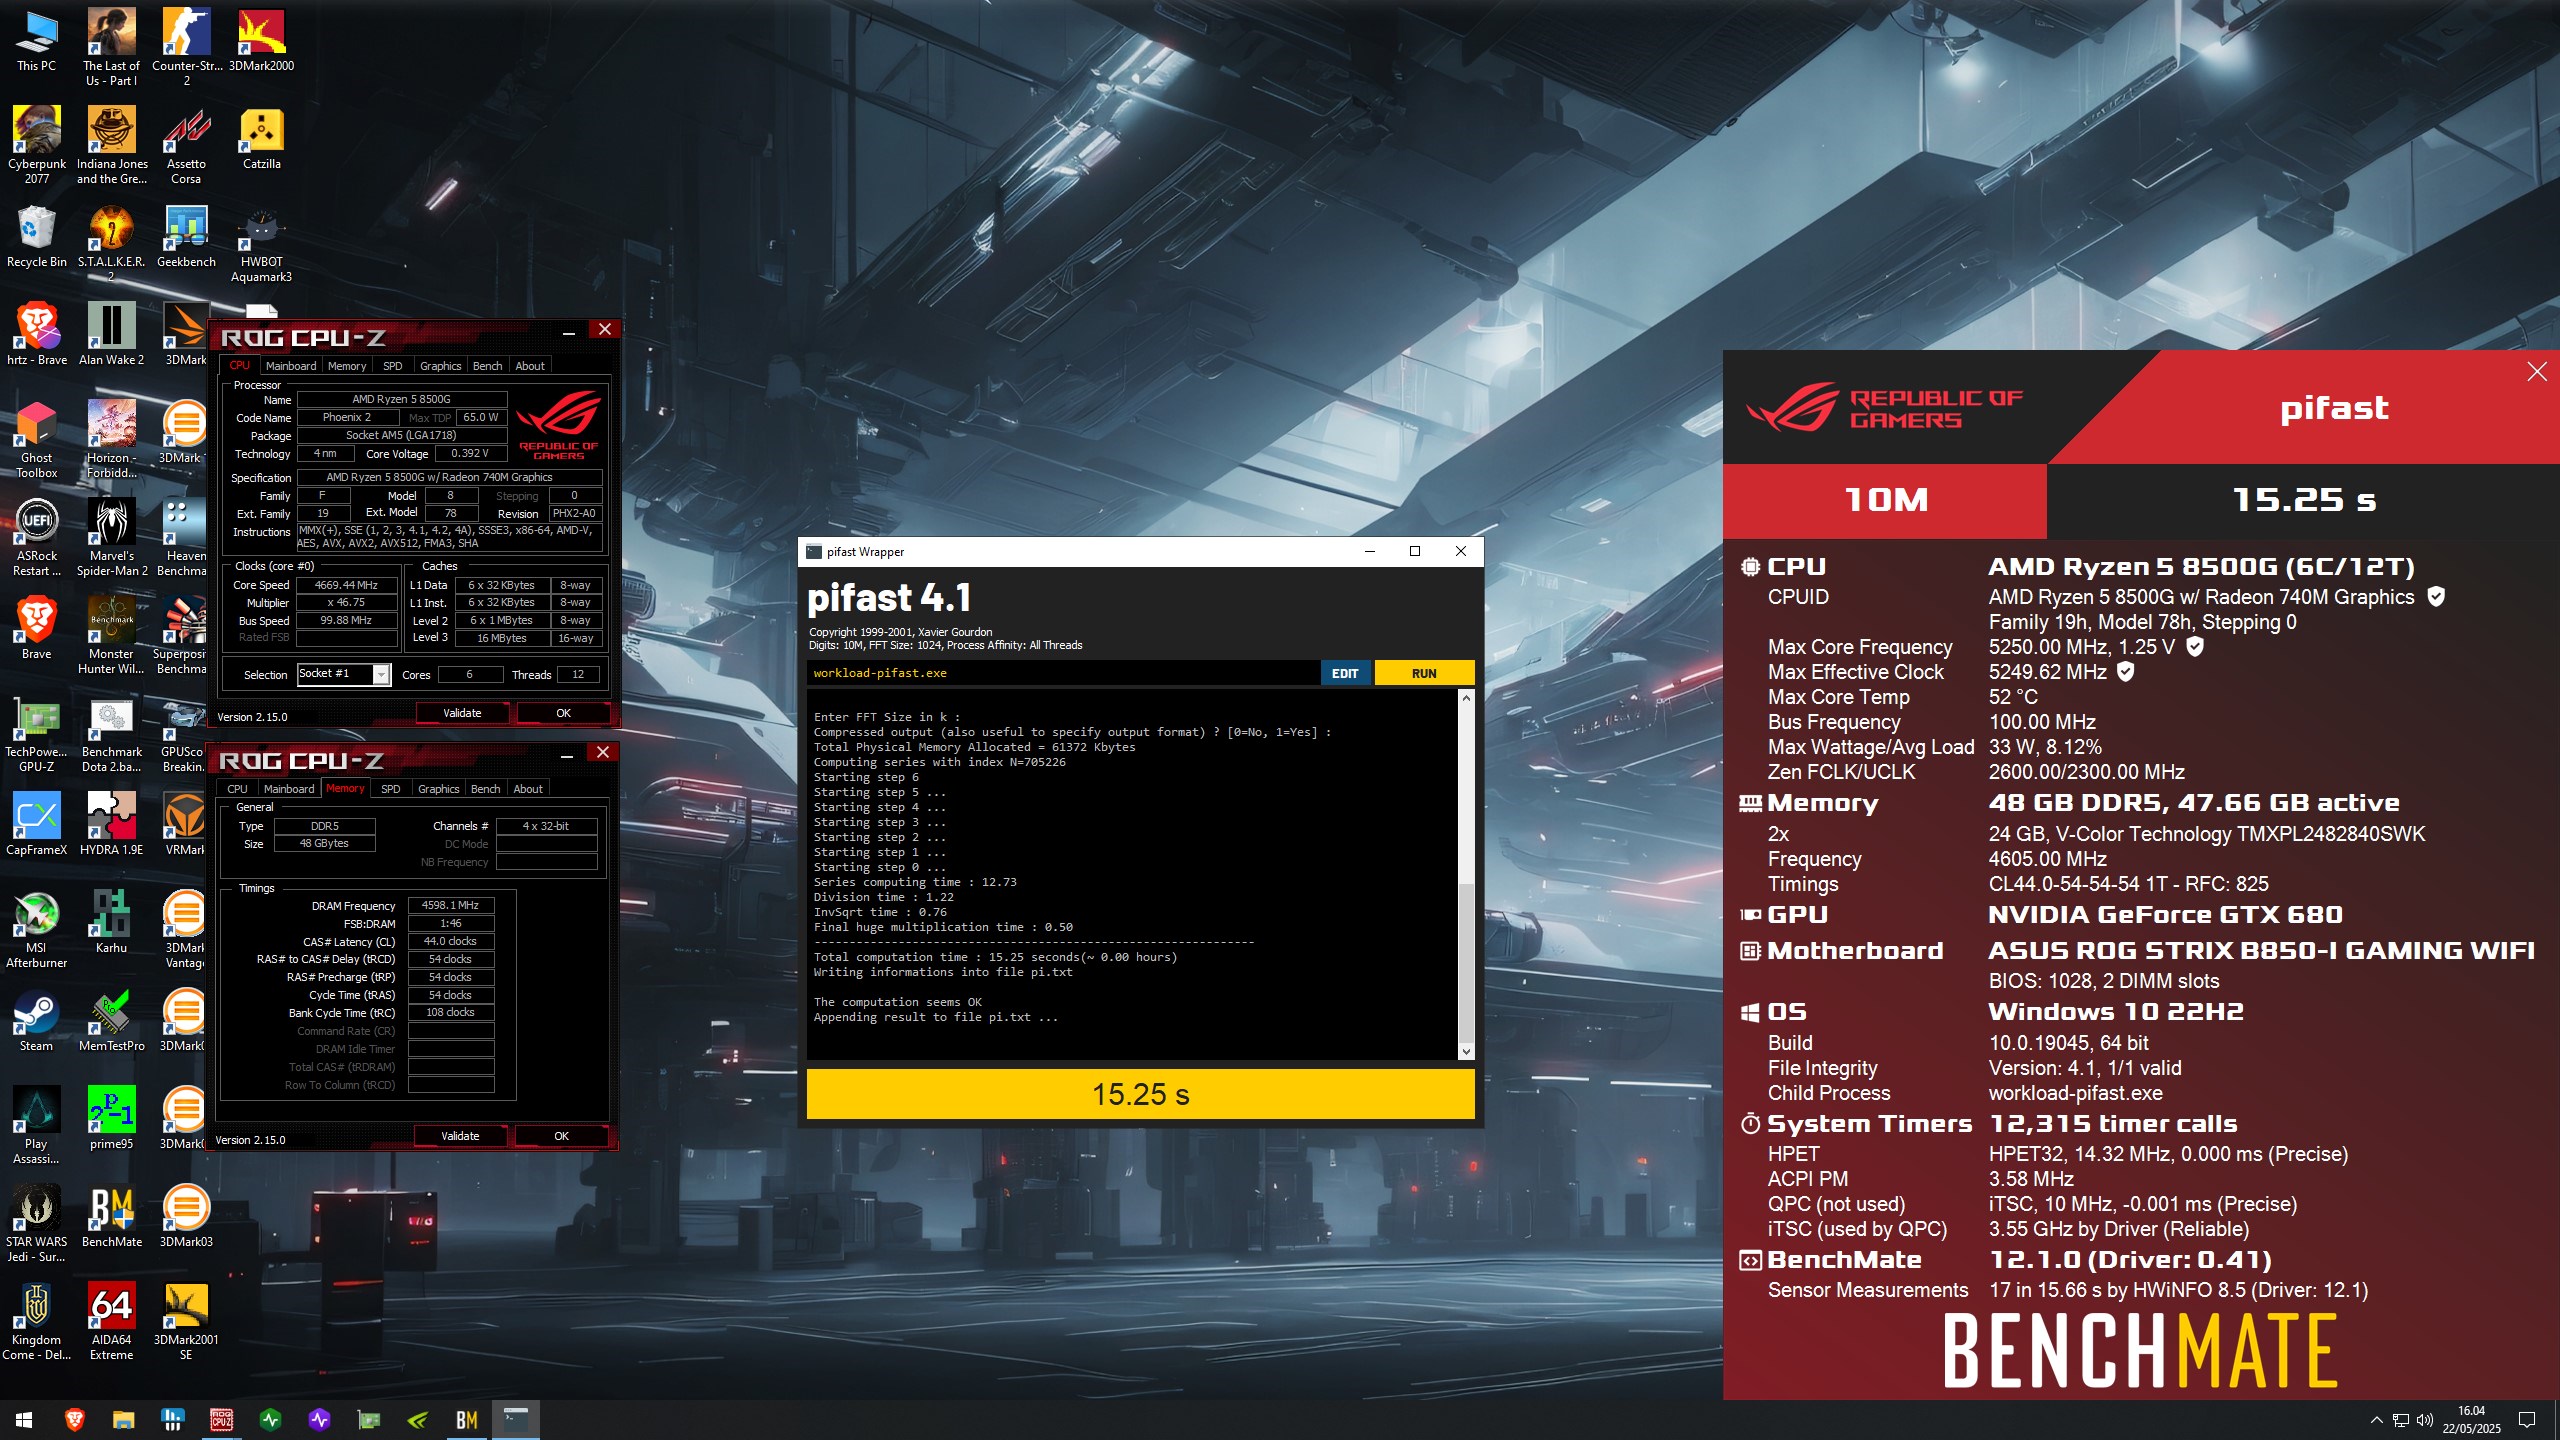
Task: Open CapFrameX desktop icon
Action: tap(36, 825)
